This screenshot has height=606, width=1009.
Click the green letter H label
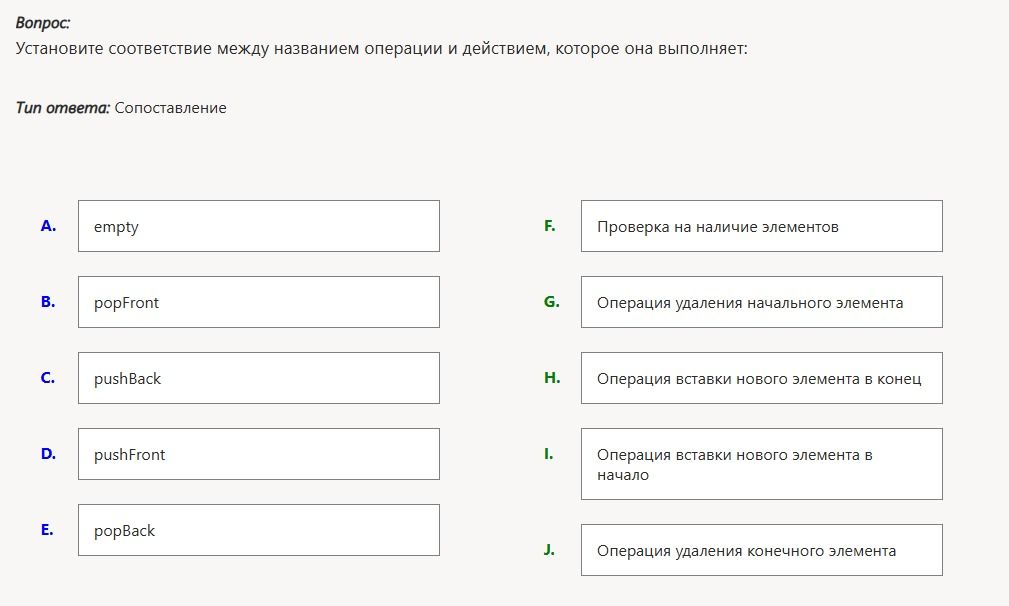point(551,378)
